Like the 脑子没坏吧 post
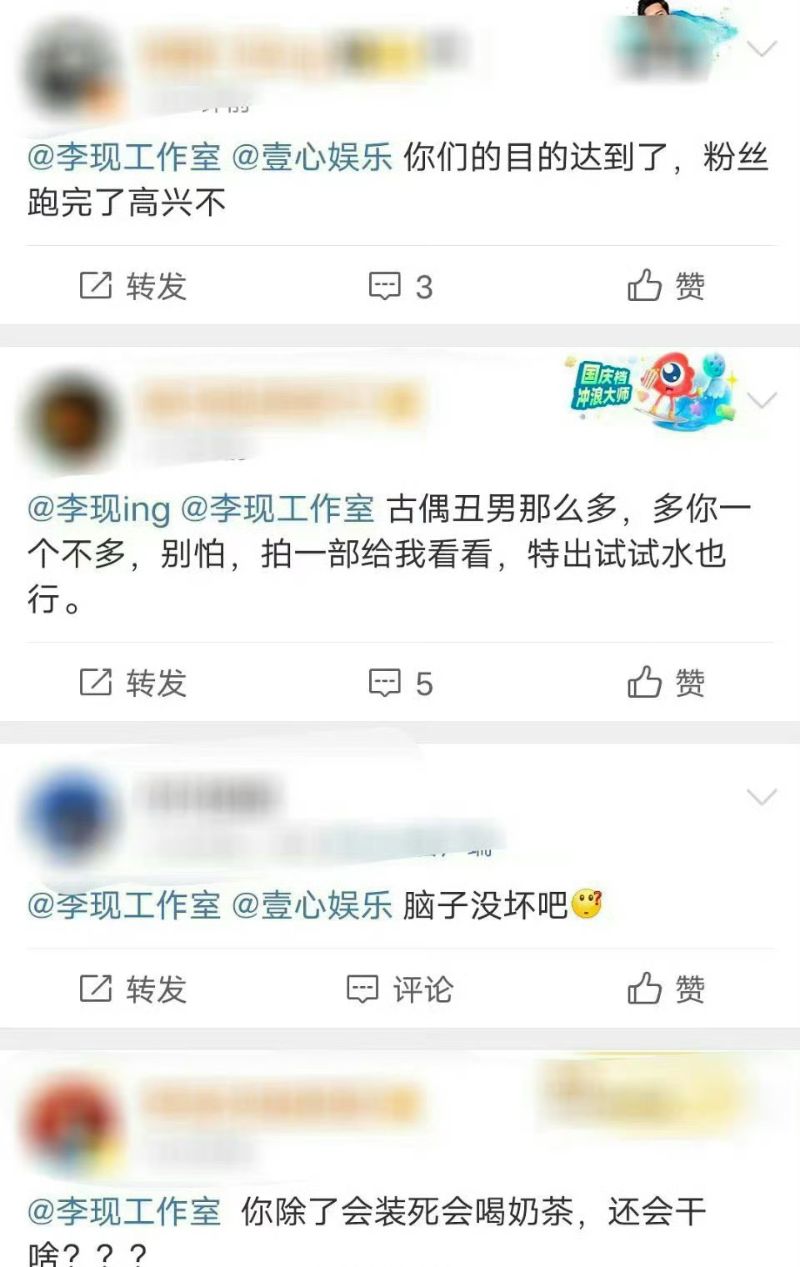This screenshot has width=800, height=1267. (666, 989)
